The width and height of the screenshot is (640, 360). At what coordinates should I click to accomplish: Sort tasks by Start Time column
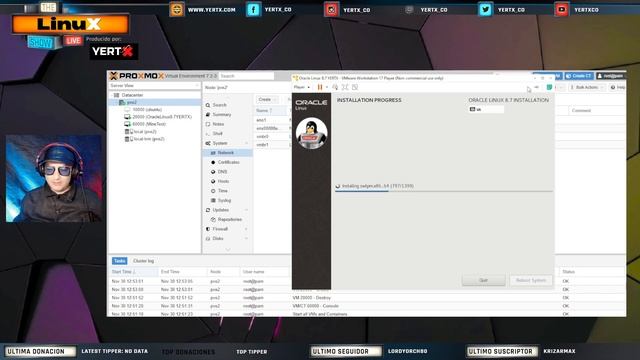pos(133,271)
